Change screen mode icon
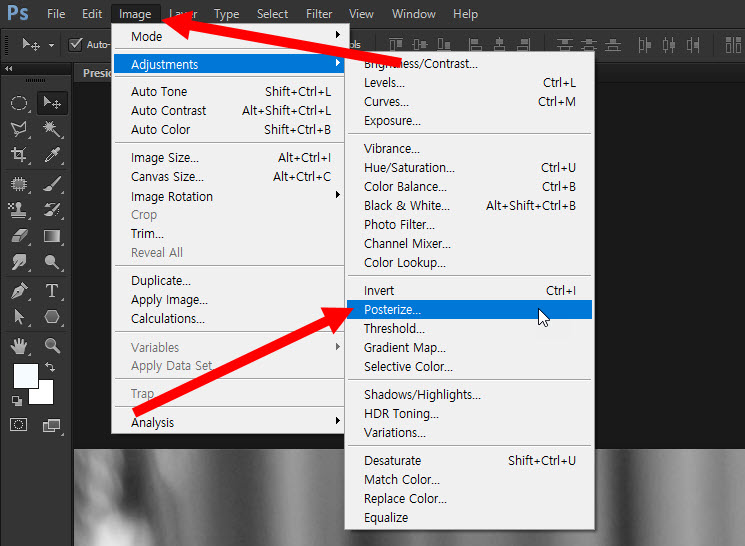745x546 pixels. [51, 425]
